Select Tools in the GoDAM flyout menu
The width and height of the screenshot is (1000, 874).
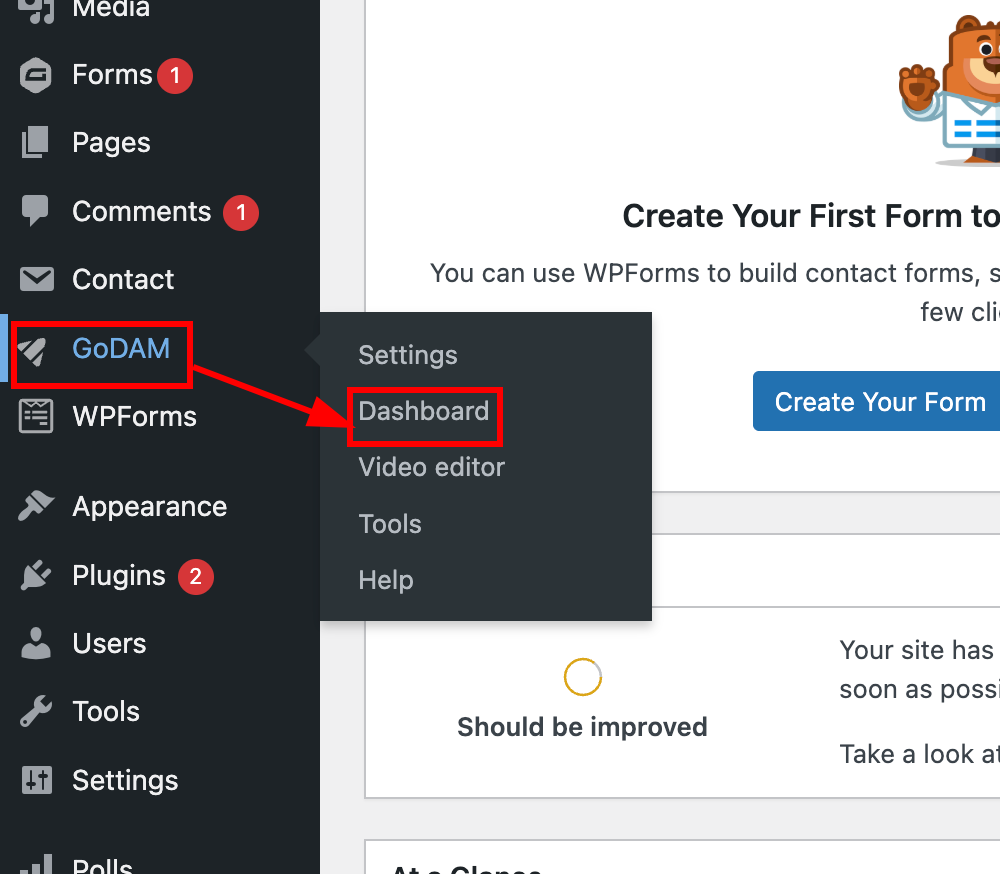[x=390, y=524]
